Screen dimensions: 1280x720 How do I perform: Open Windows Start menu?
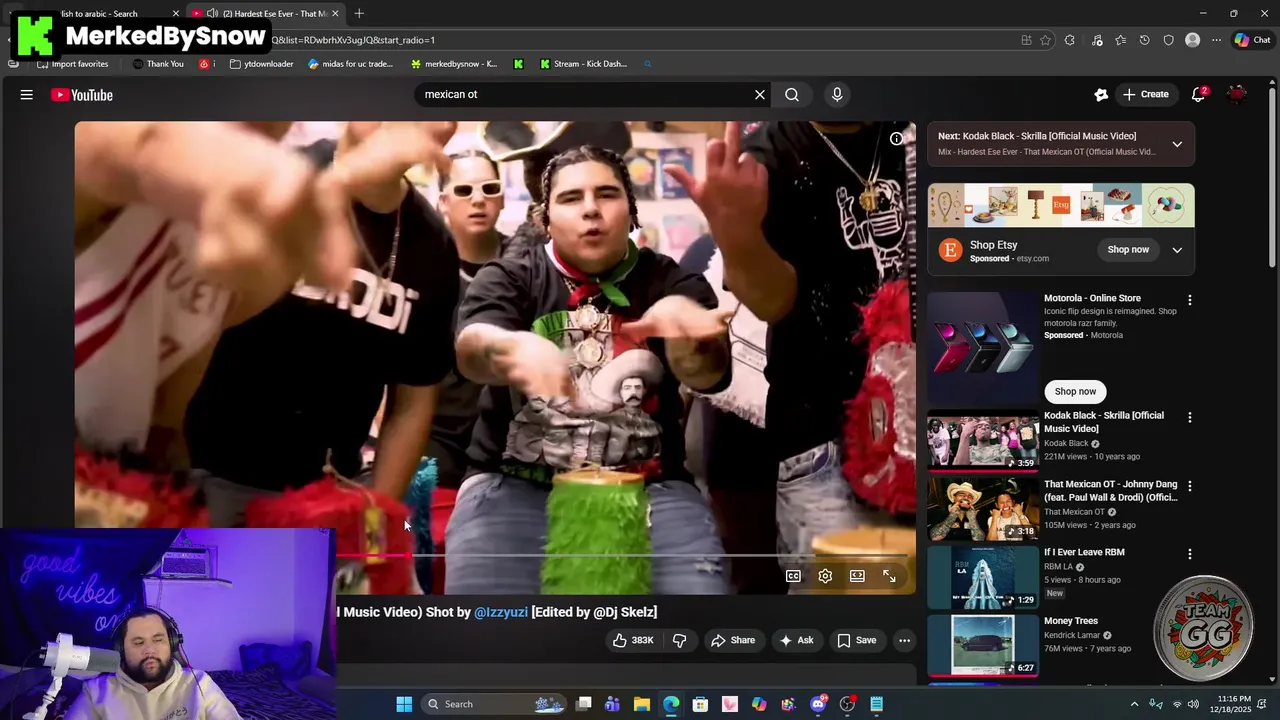coord(404,704)
